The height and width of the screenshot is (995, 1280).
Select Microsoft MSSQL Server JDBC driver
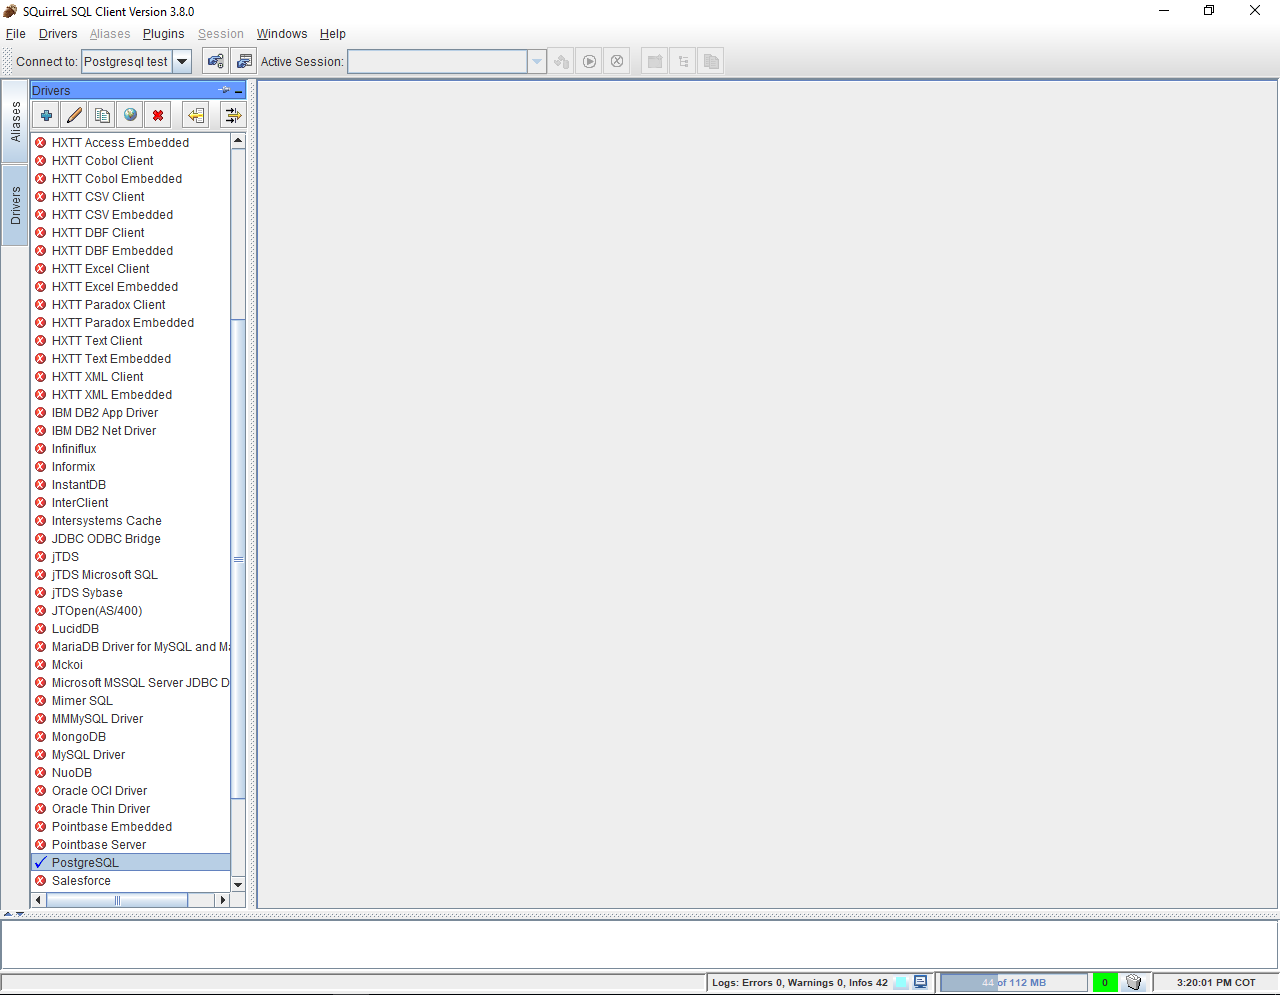pyautogui.click(x=131, y=683)
